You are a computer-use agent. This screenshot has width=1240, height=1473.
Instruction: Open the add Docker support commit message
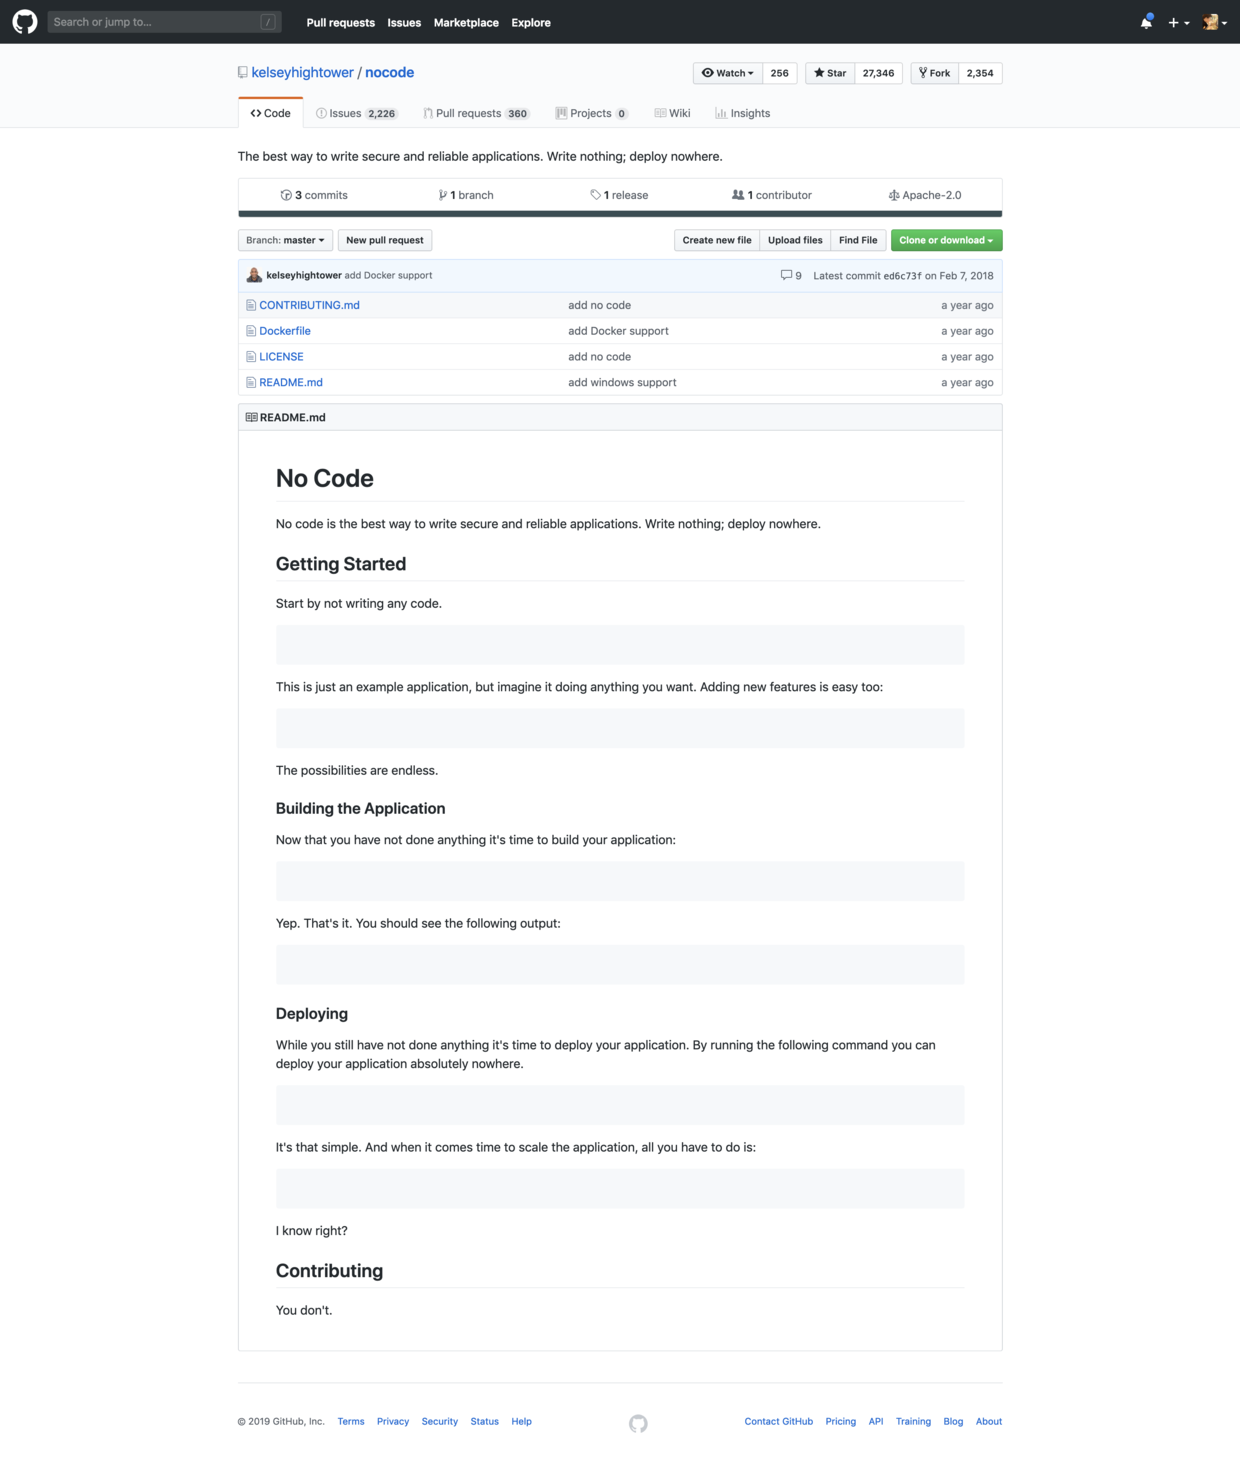[389, 275]
